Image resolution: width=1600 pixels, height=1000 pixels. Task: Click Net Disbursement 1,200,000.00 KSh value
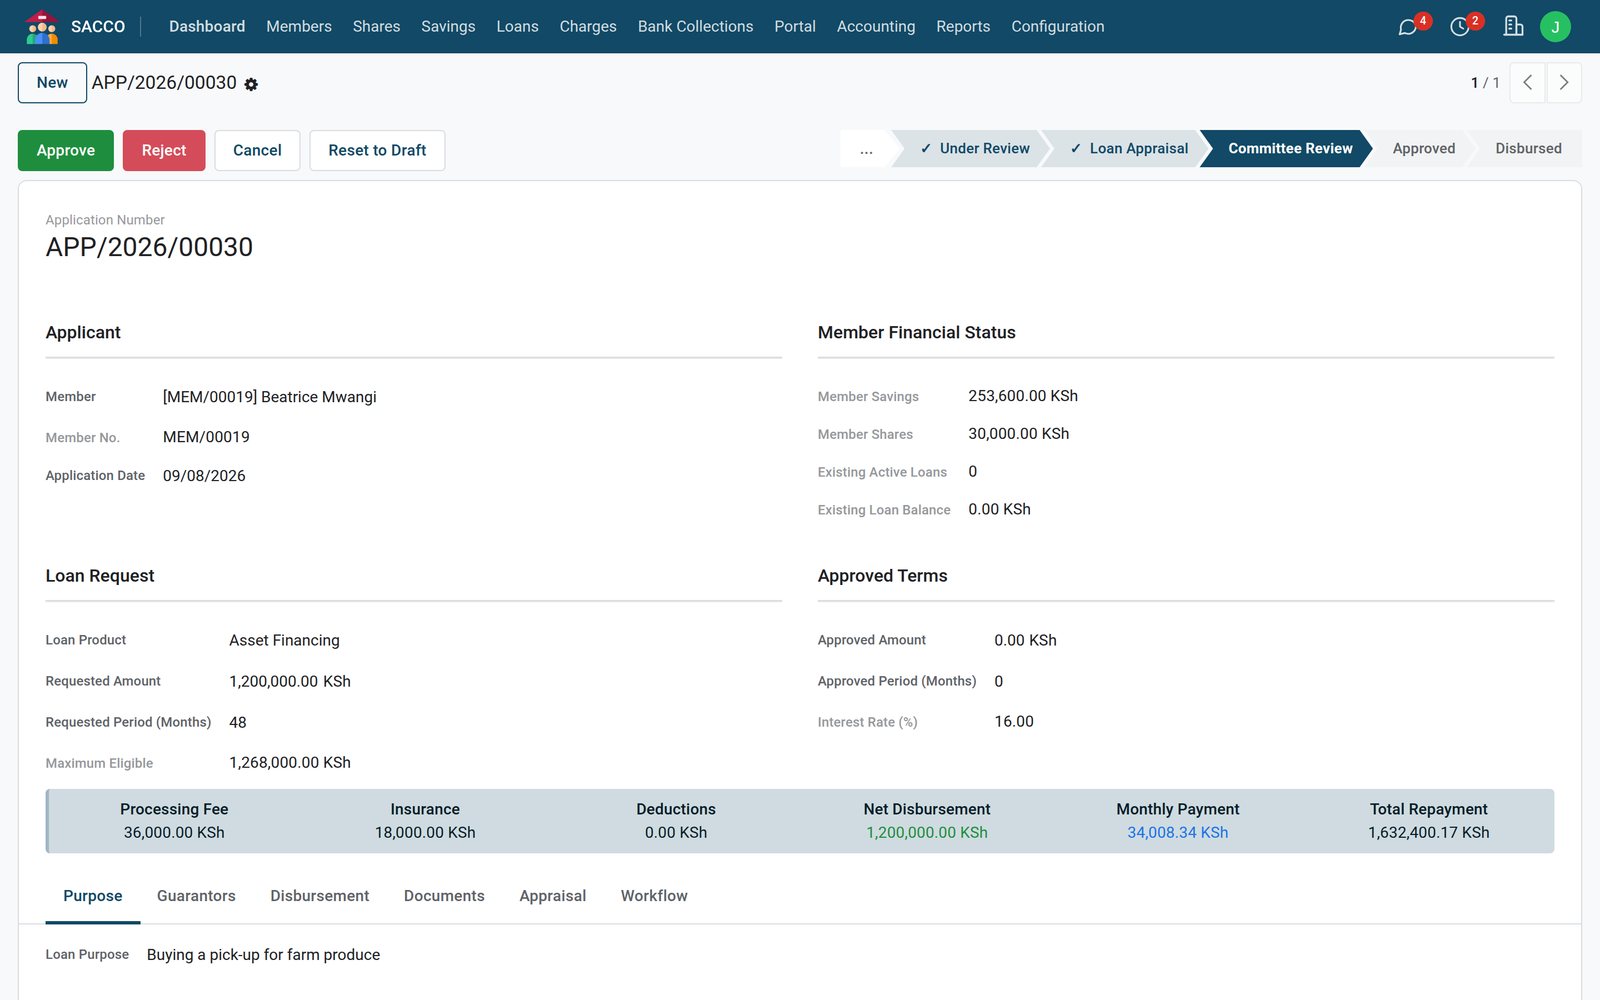click(927, 833)
